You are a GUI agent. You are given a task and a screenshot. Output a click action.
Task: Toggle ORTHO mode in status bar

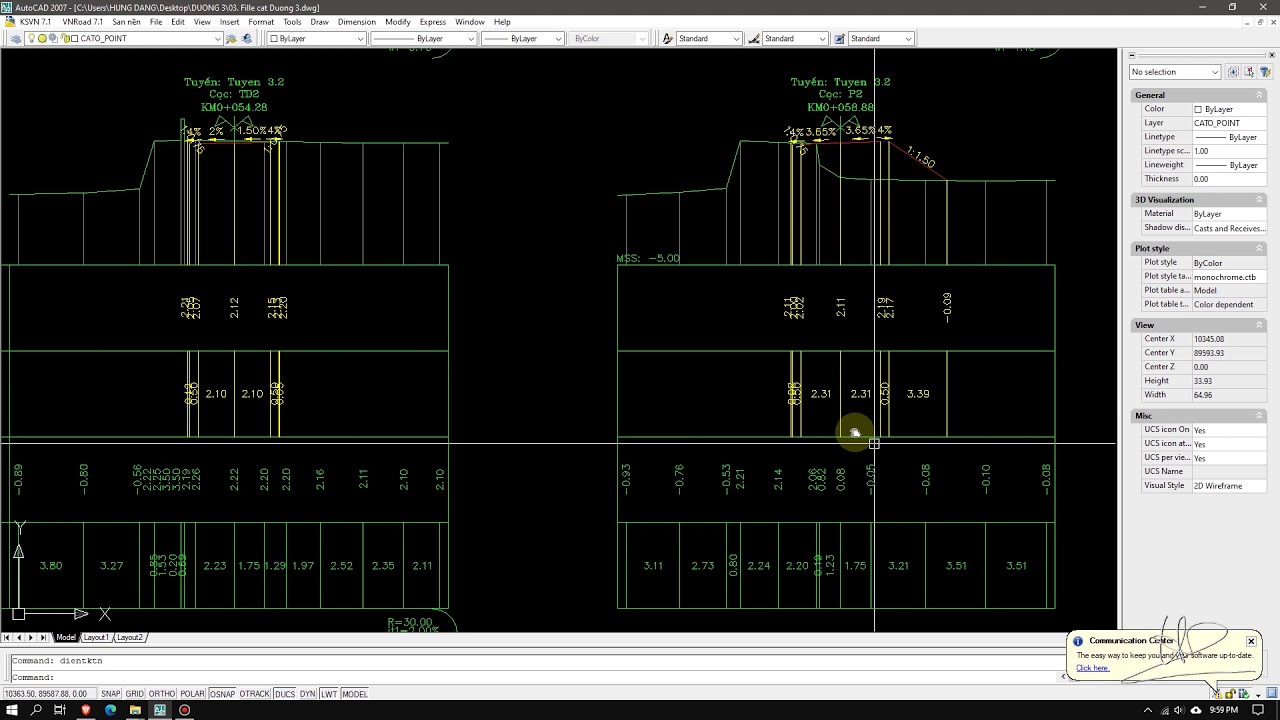162,694
